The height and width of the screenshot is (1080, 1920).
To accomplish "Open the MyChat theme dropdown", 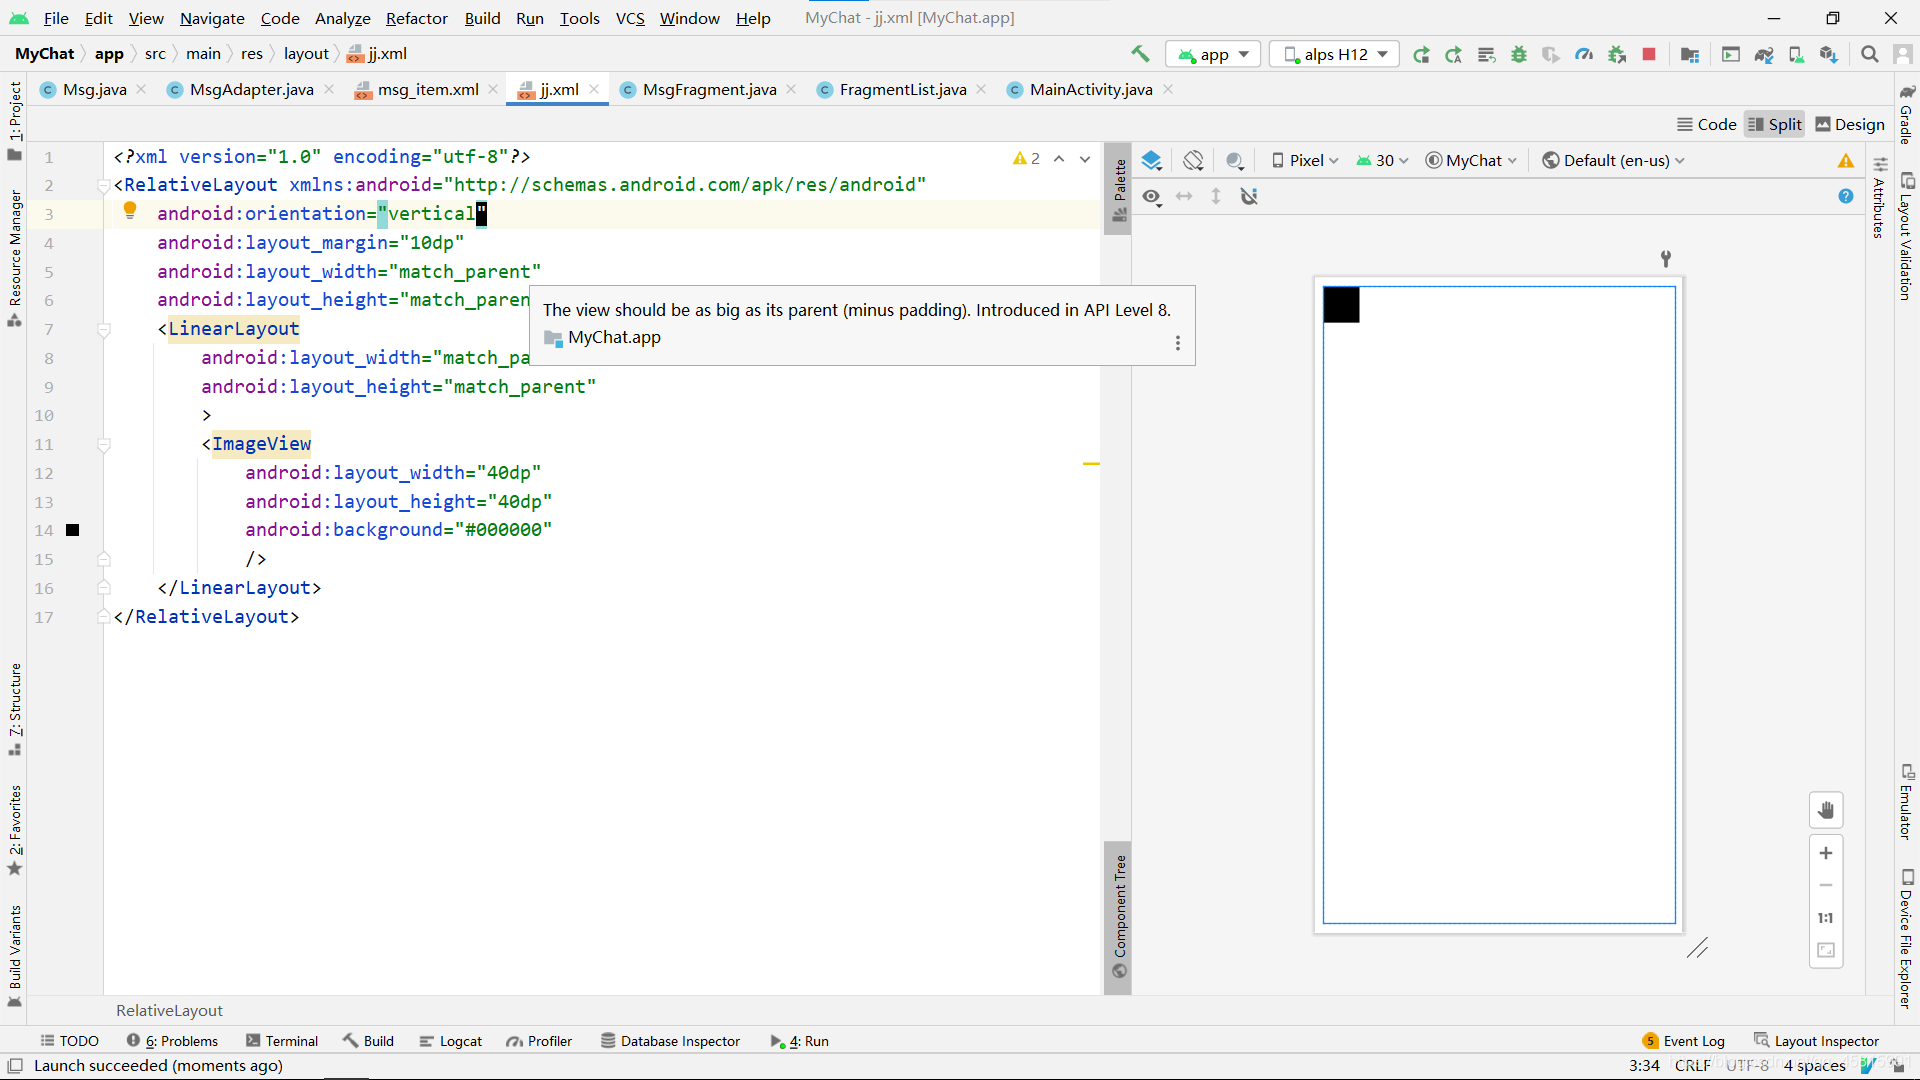I will (x=1471, y=160).
